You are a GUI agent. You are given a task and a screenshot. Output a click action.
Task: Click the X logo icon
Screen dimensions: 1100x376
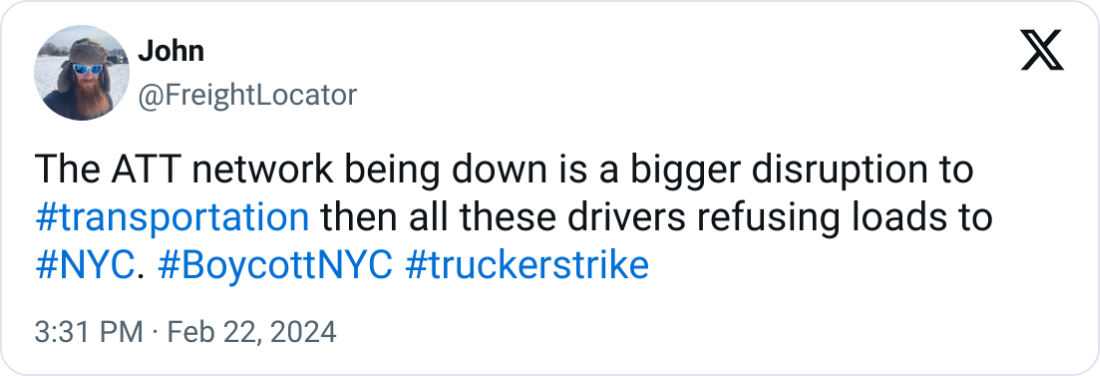pos(1042,51)
